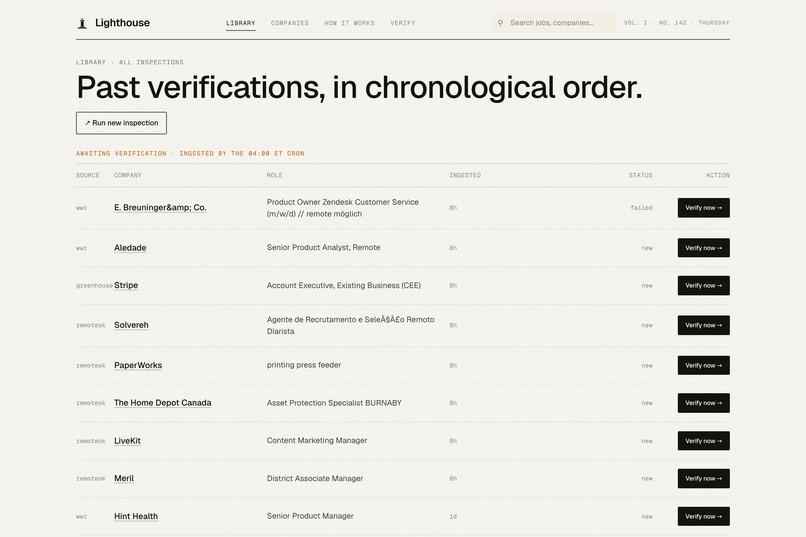Click the Lighthouse brand name
Viewport: 806px width, 537px height.
[122, 23]
